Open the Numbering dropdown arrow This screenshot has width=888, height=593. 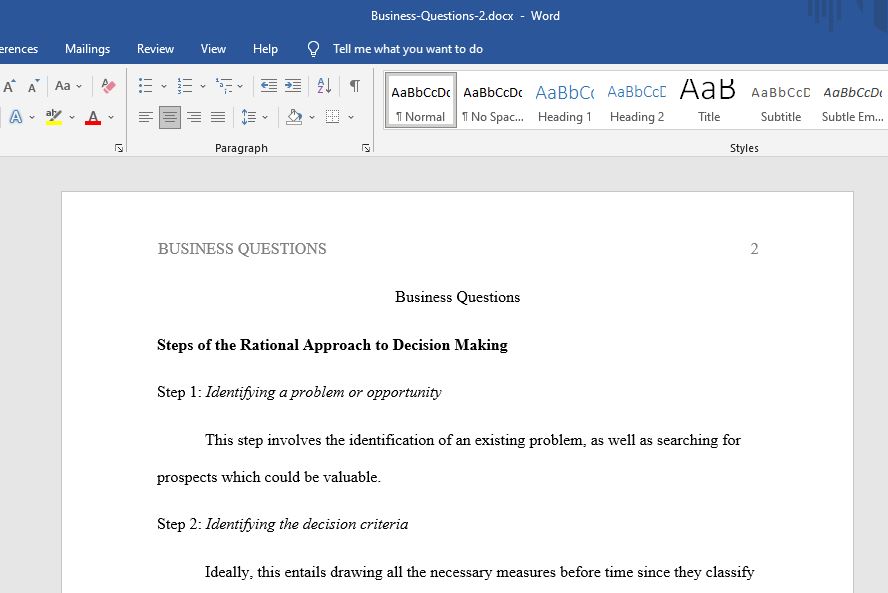pyautogui.click(x=202, y=87)
